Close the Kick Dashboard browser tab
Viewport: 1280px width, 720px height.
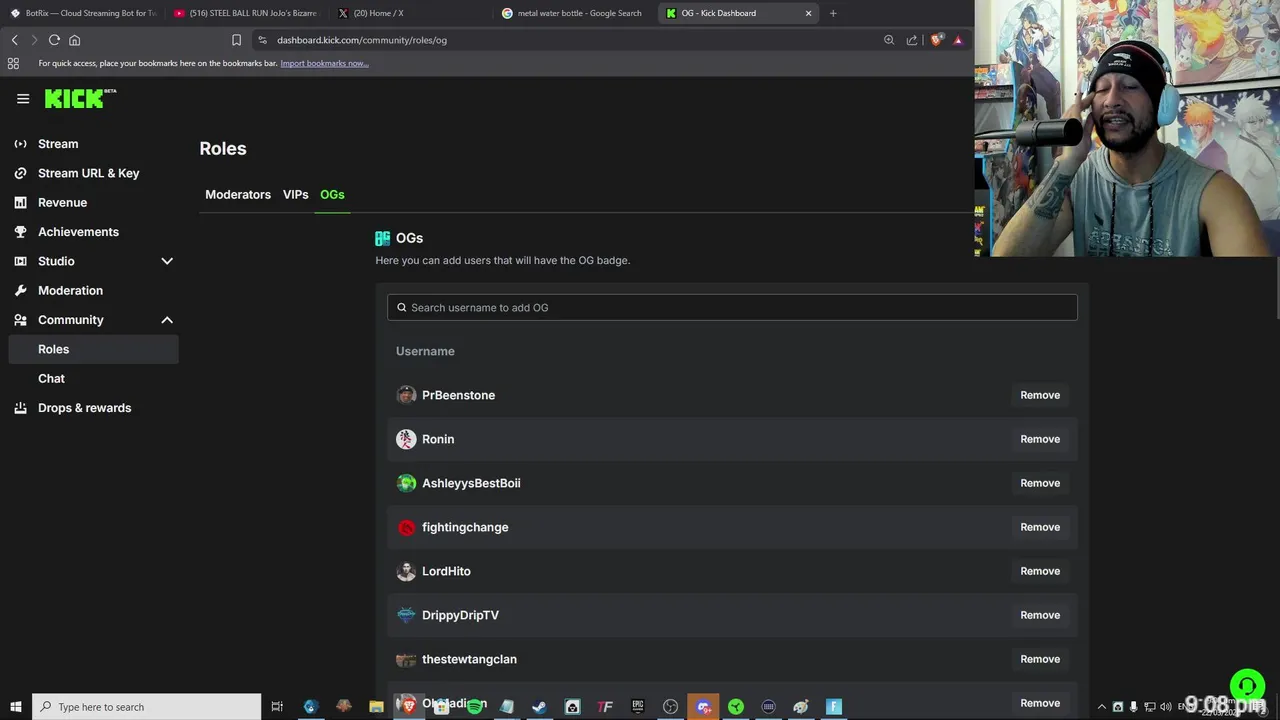pyautogui.click(x=808, y=13)
